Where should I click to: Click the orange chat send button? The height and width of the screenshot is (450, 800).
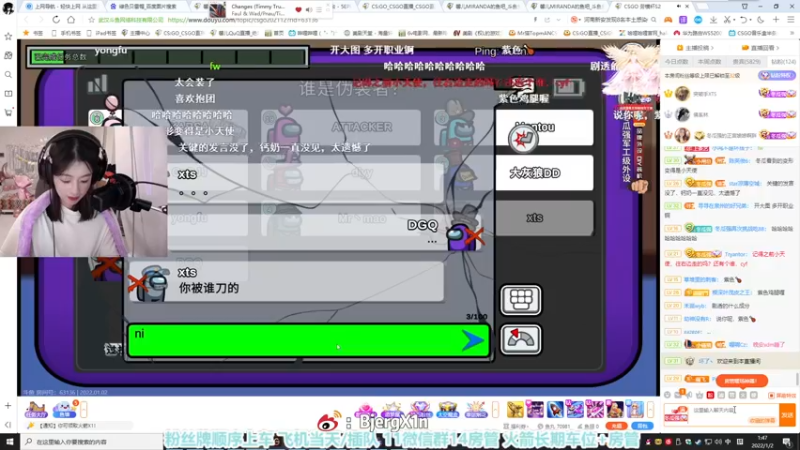(x=787, y=415)
